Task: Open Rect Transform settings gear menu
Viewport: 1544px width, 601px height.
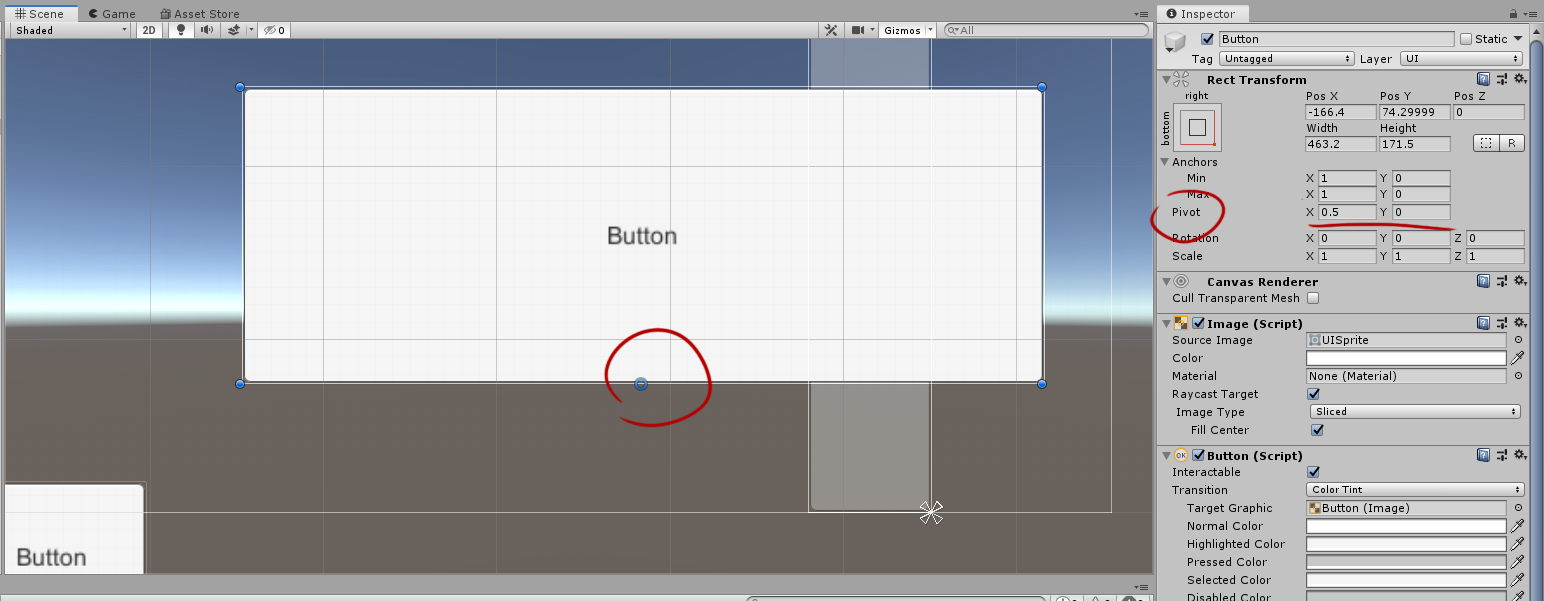Action: pyautogui.click(x=1519, y=79)
